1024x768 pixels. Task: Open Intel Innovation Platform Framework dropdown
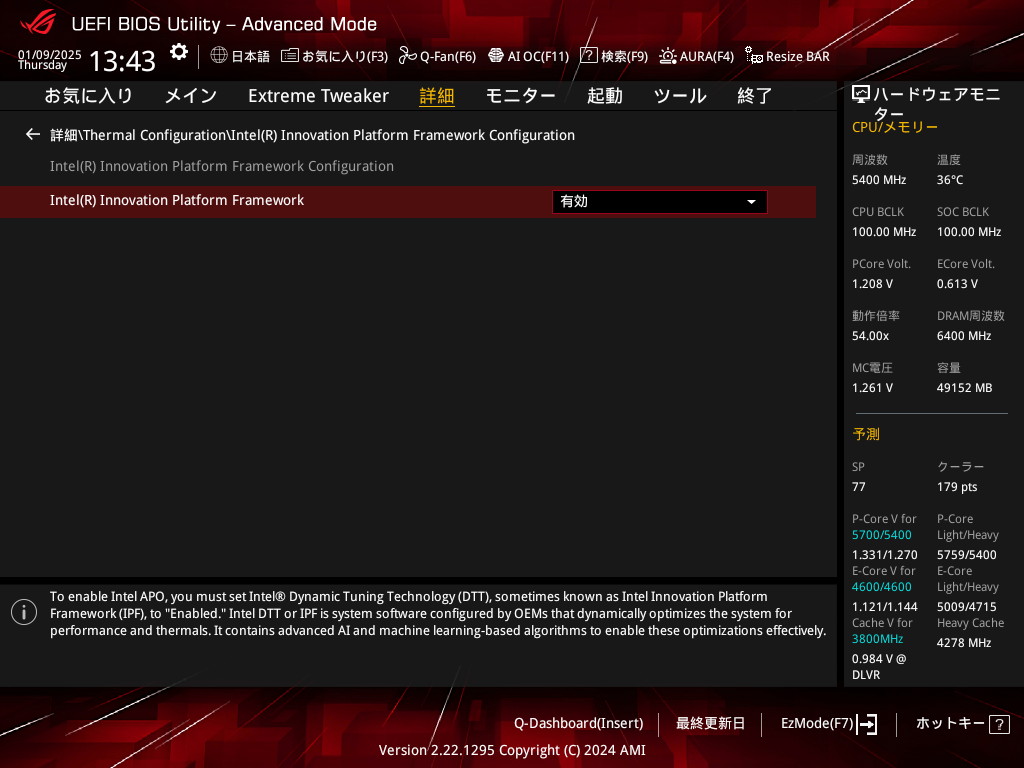(x=659, y=202)
